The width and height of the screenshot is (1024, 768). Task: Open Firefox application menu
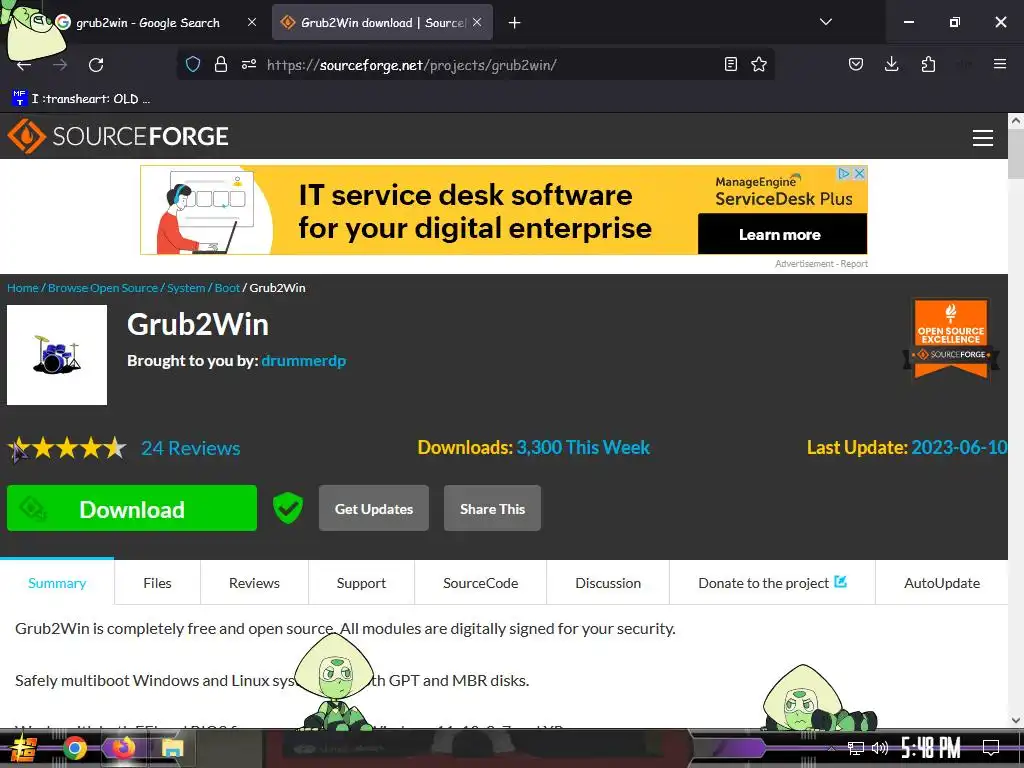point(999,64)
